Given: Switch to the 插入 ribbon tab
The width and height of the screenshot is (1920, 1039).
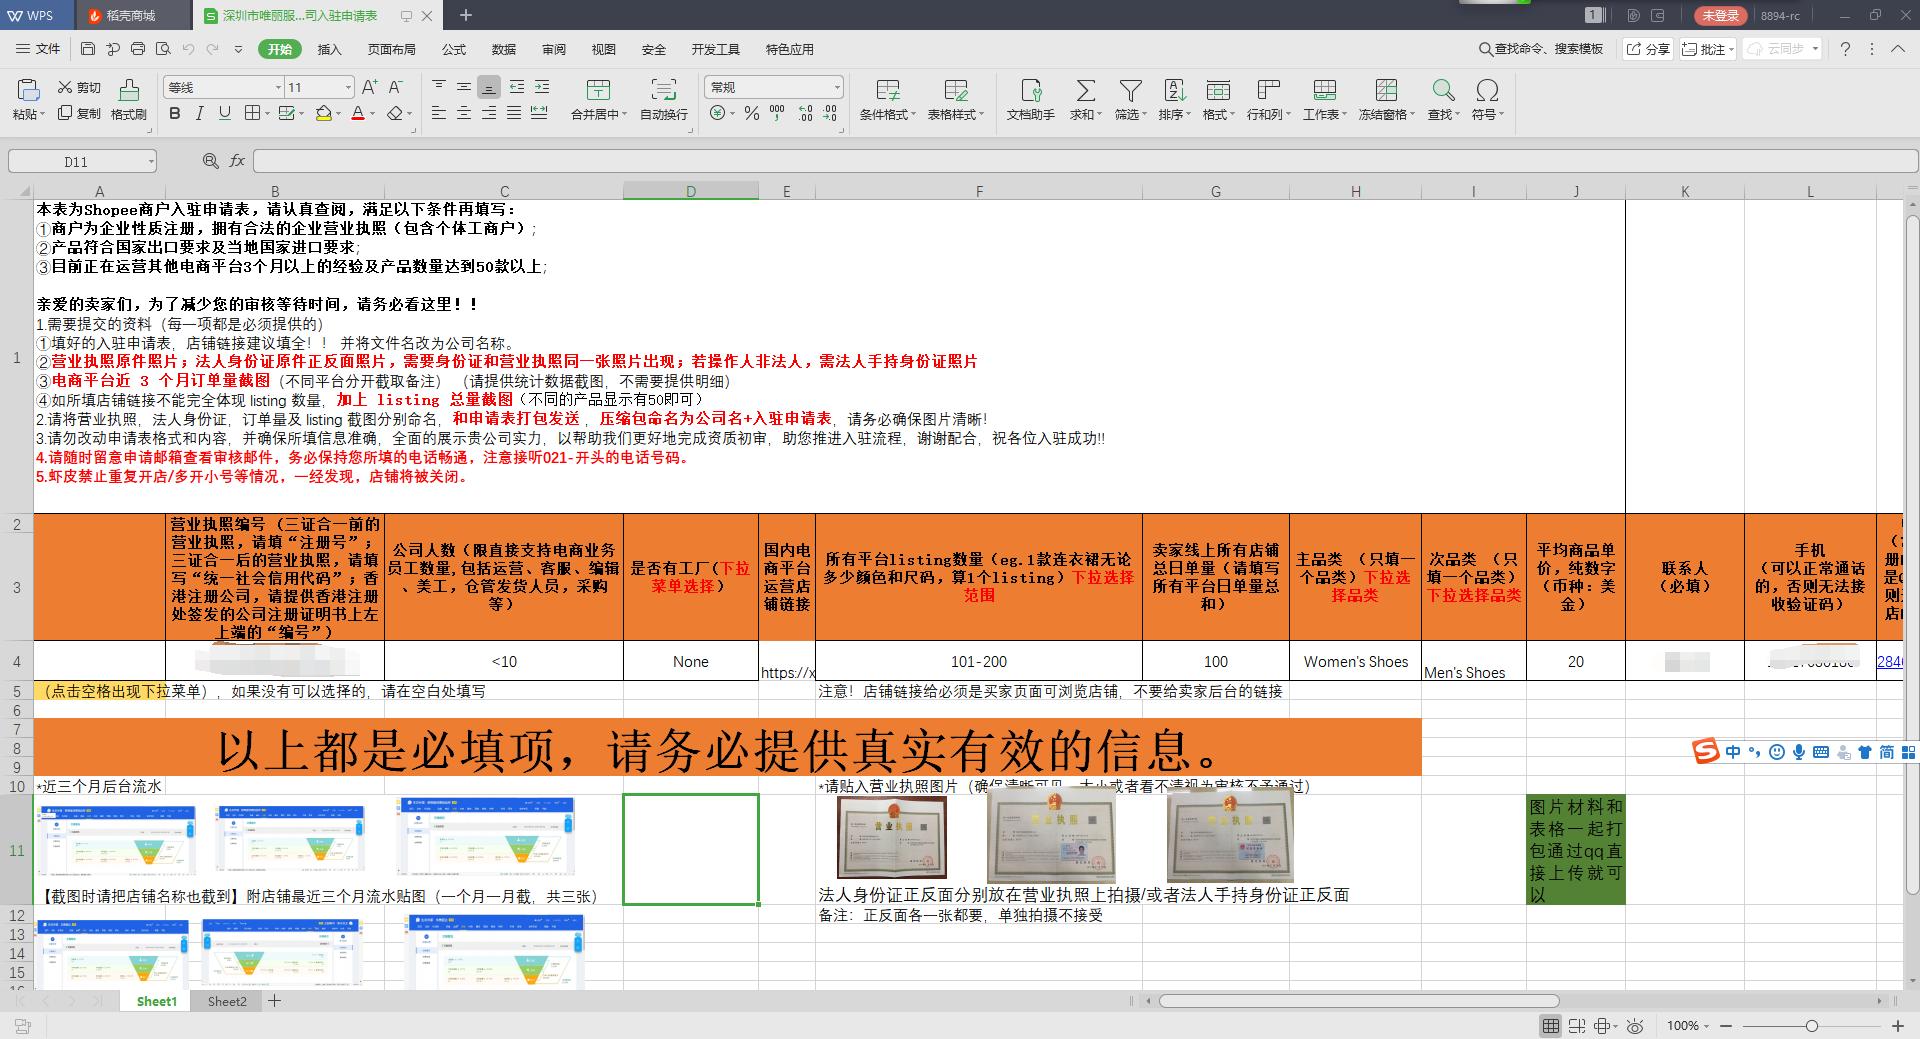Looking at the screenshot, I should click(x=329, y=49).
